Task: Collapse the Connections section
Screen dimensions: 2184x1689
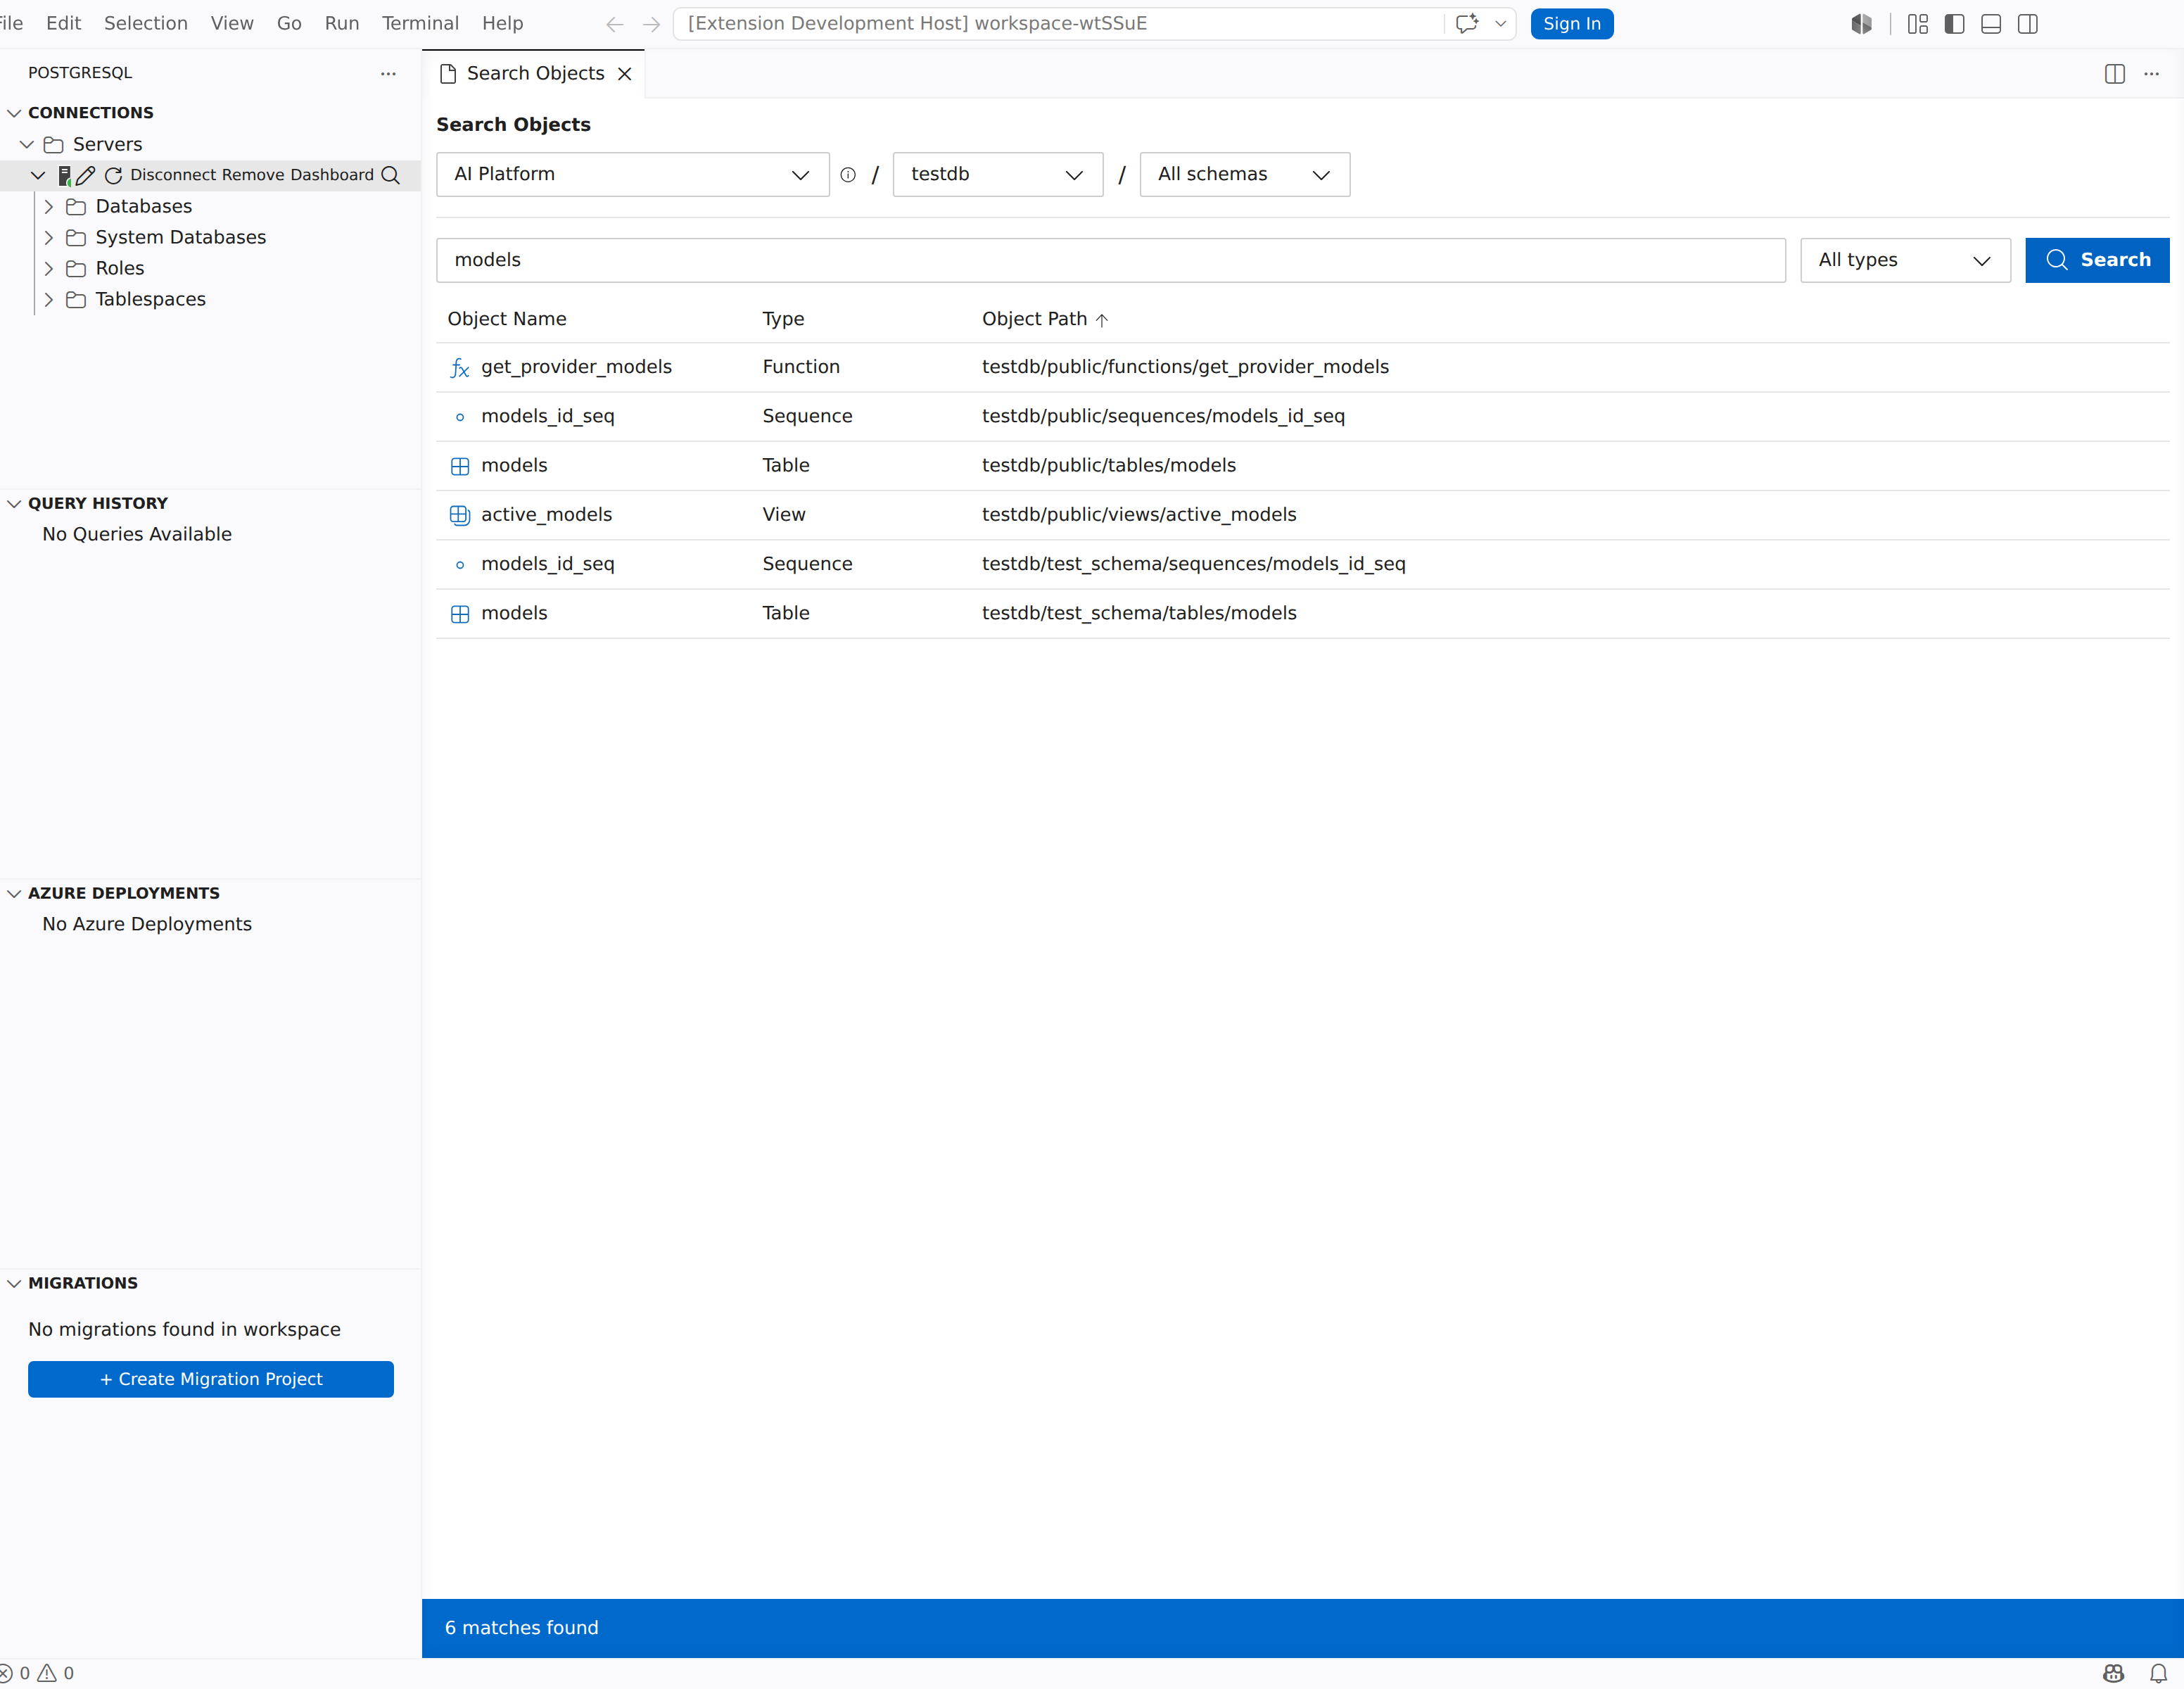Action: point(14,113)
